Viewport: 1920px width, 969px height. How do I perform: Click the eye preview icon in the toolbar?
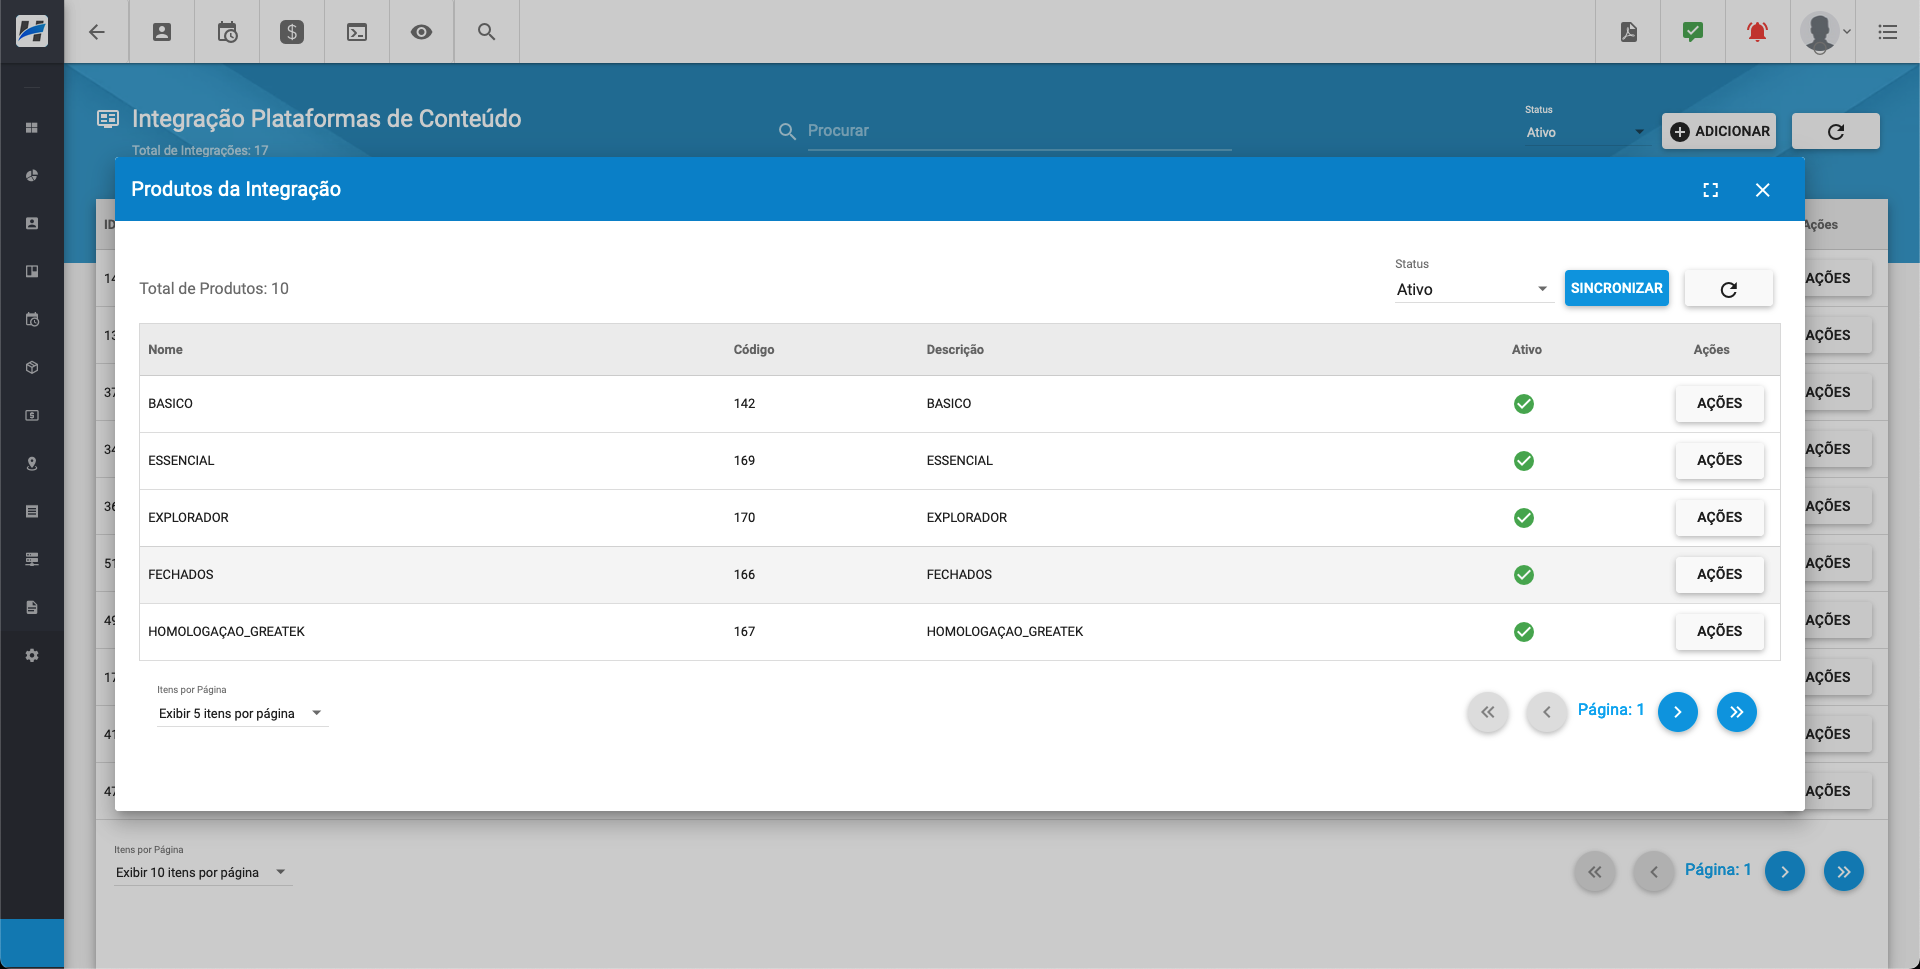420,32
